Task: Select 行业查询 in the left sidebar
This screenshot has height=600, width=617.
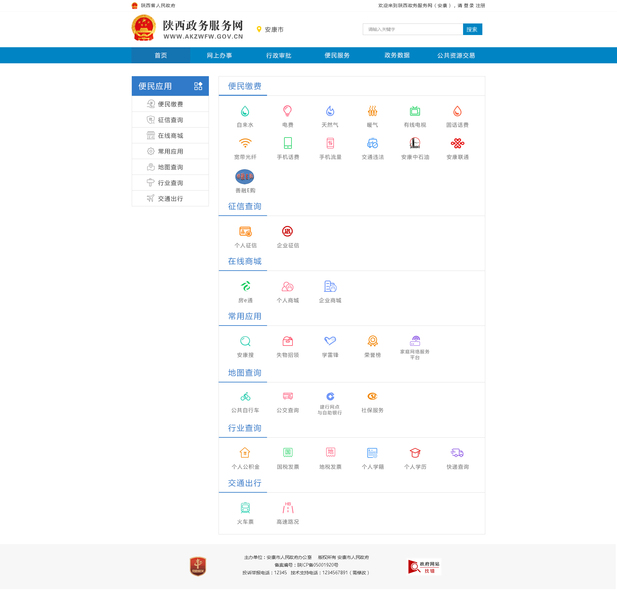Action: [x=170, y=183]
